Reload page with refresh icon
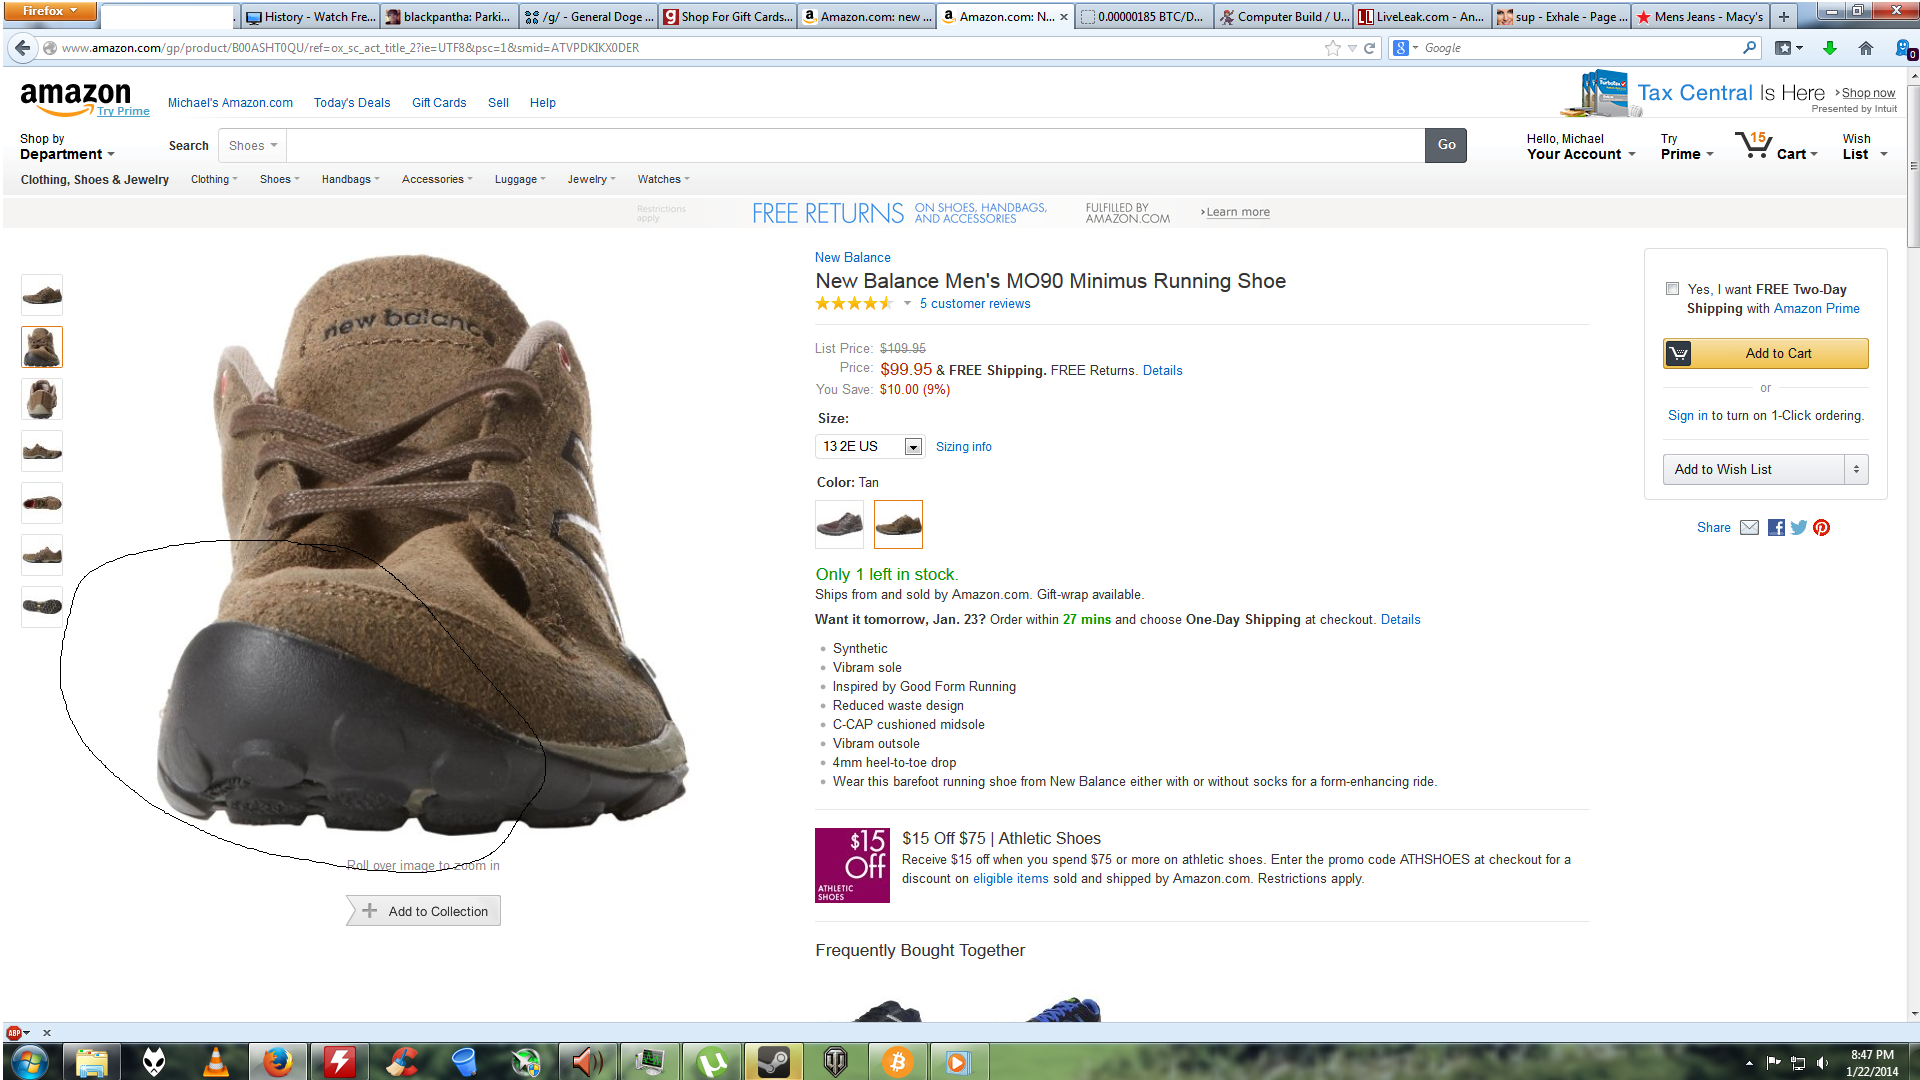1920x1080 pixels. (1369, 48)
